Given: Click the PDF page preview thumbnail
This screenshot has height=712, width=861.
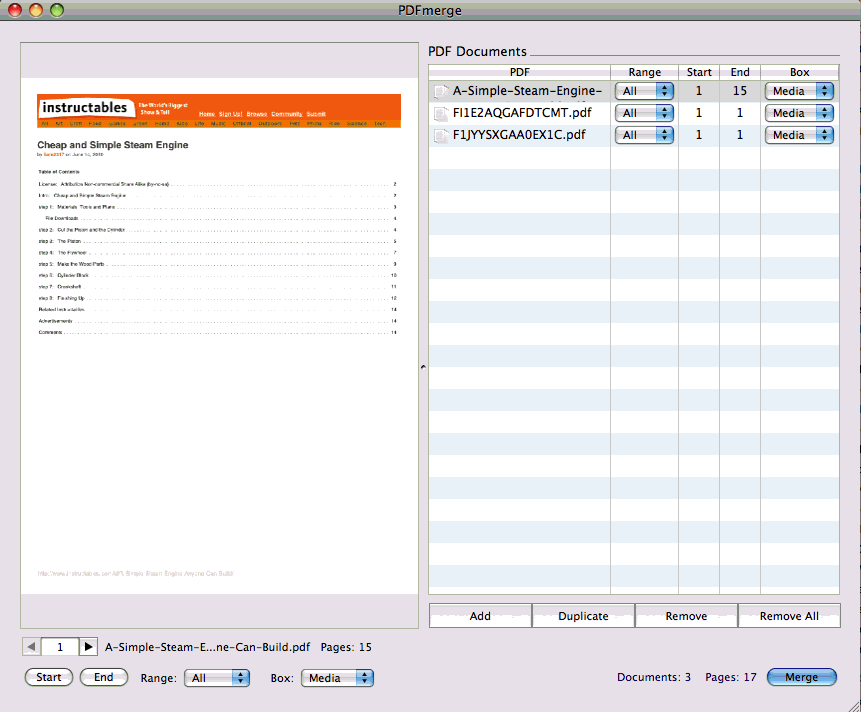Looking at the screenshot, I should (219, 335).
